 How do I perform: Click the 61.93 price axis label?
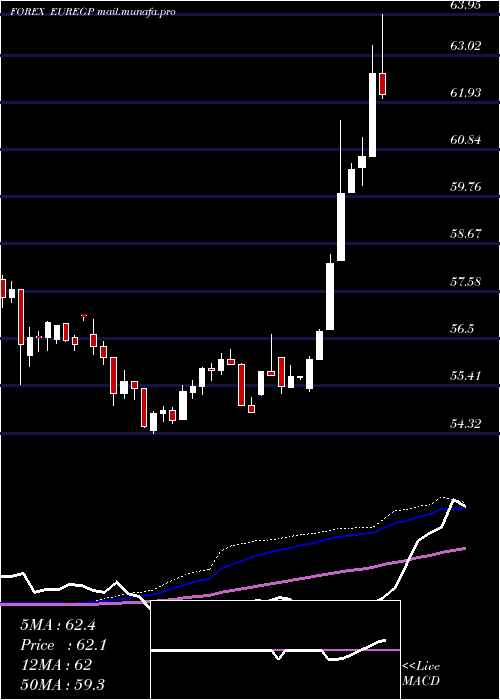[466, 93]
